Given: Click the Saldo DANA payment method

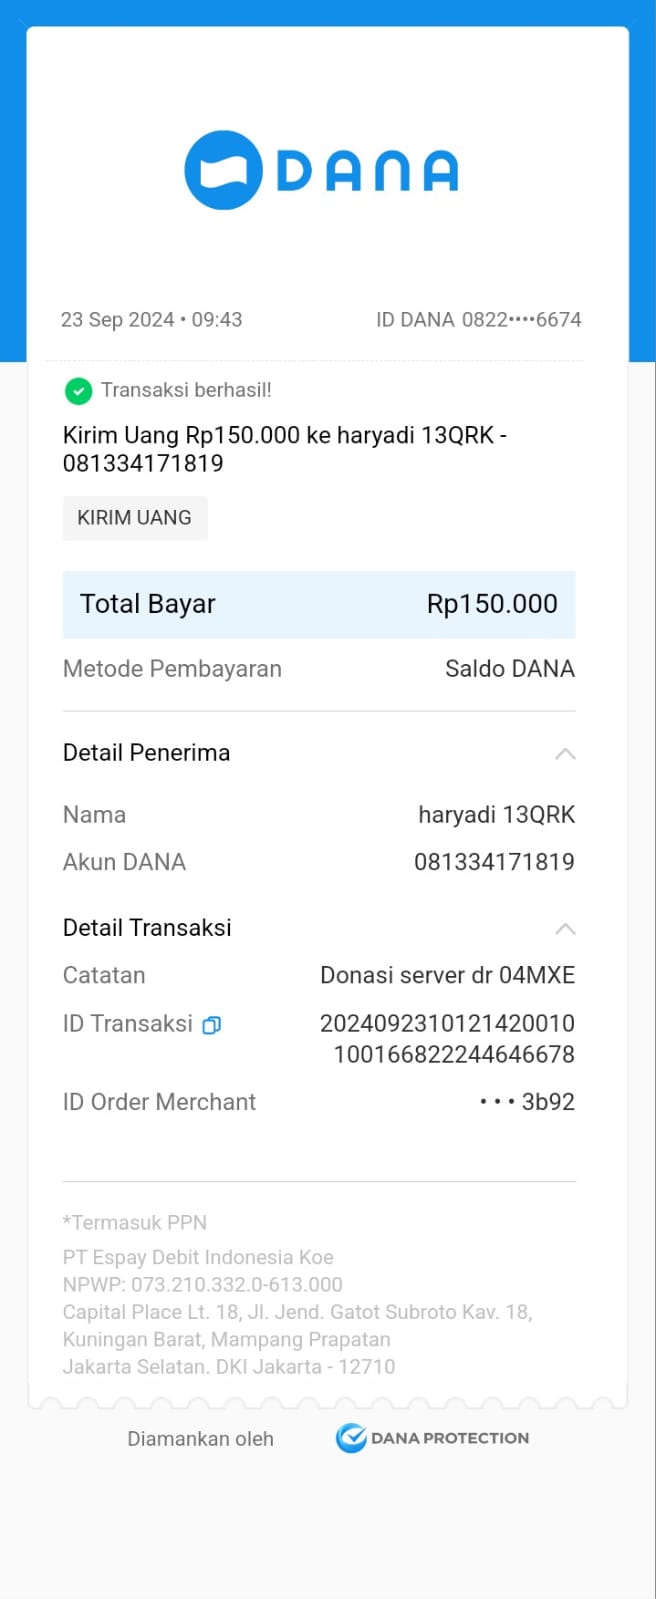Looking at the screenshot, I should [509, 669].
